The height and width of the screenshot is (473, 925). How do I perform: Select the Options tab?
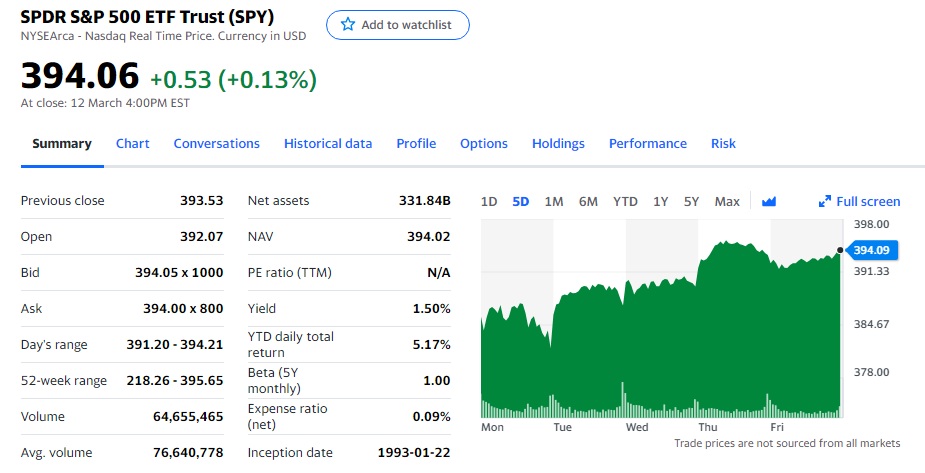coord(484,144)
